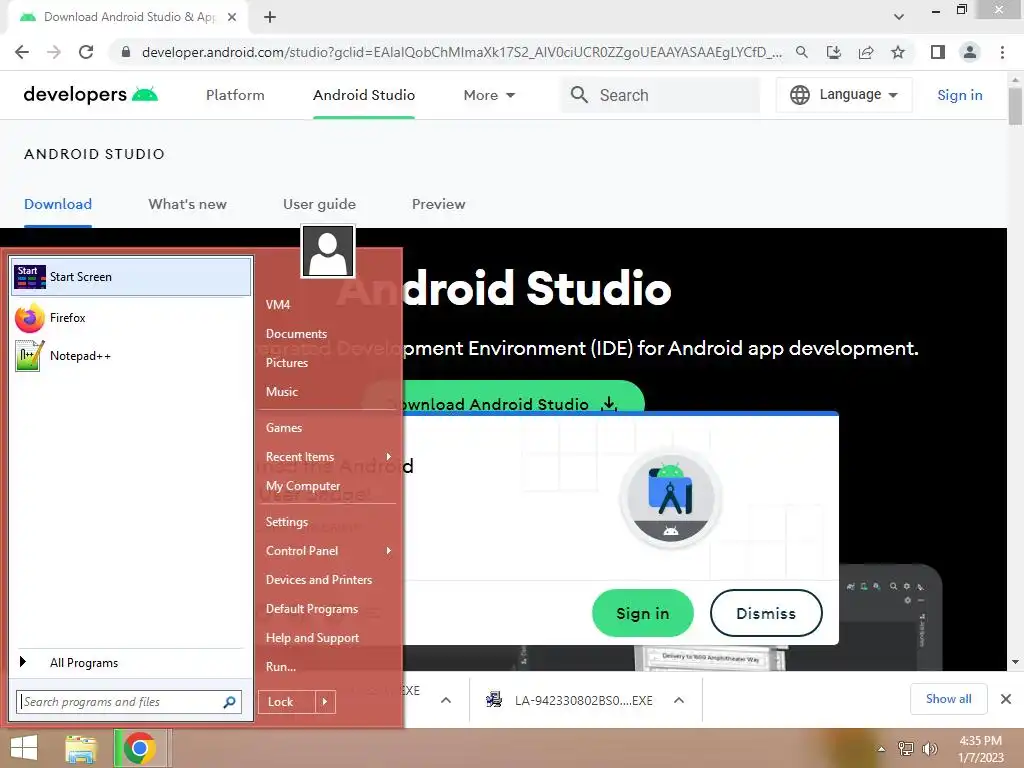The height and width of the screenshot is (768, 1024).
Task: Click the Android Studio app icon in dialog
Action: pyautogui.click(x=671, y=498)
